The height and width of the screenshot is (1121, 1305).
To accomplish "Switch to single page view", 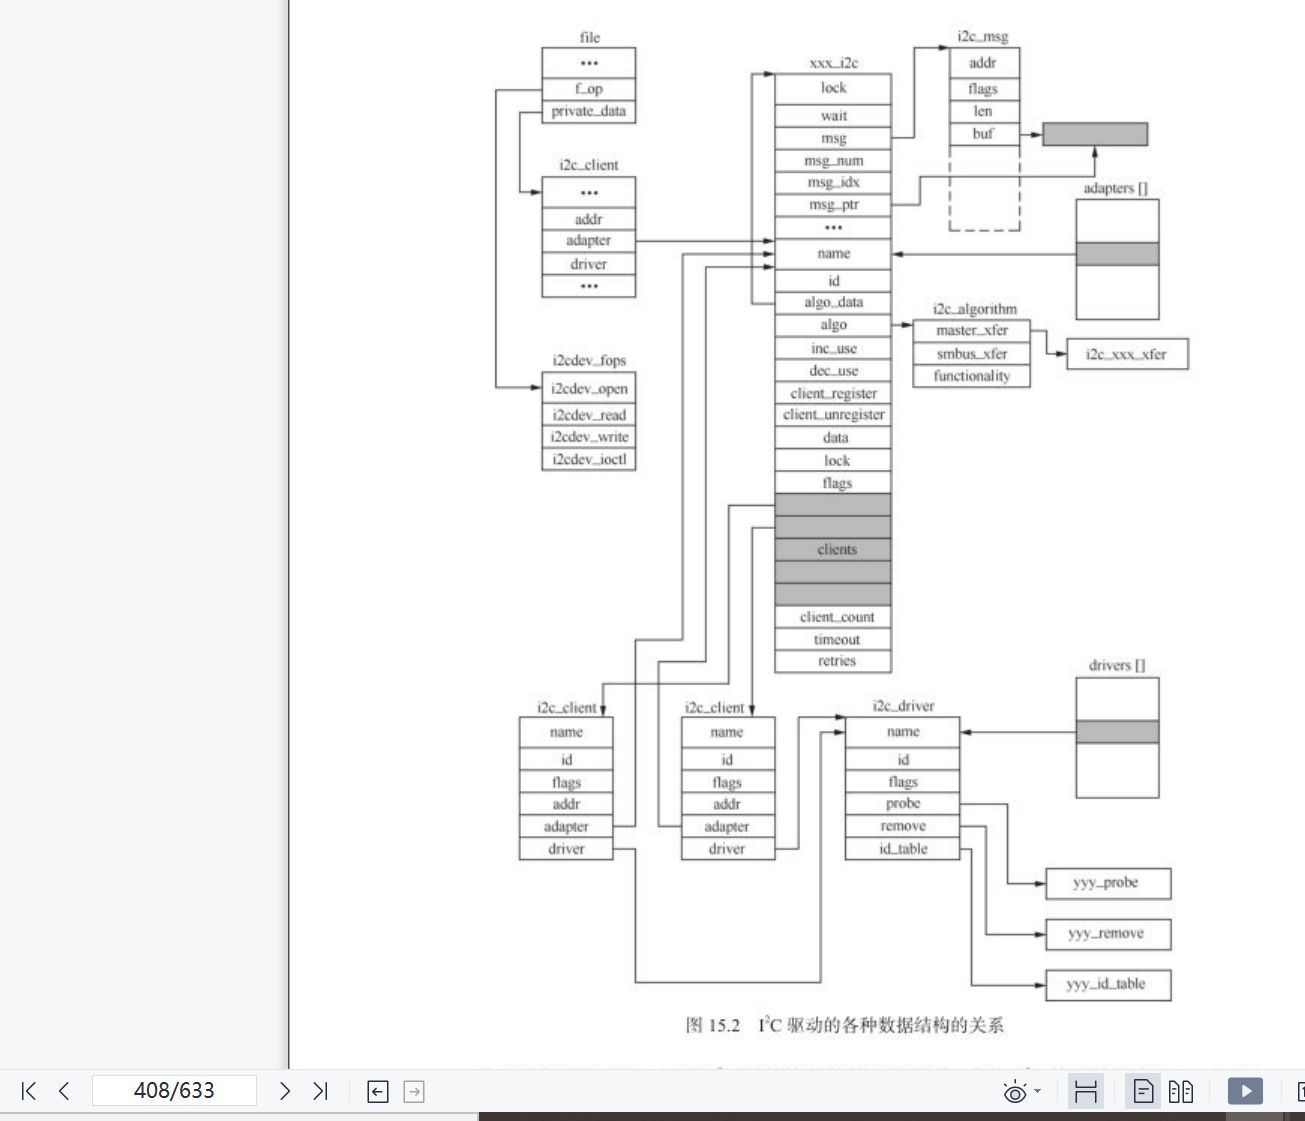I will point(1142,1091).
